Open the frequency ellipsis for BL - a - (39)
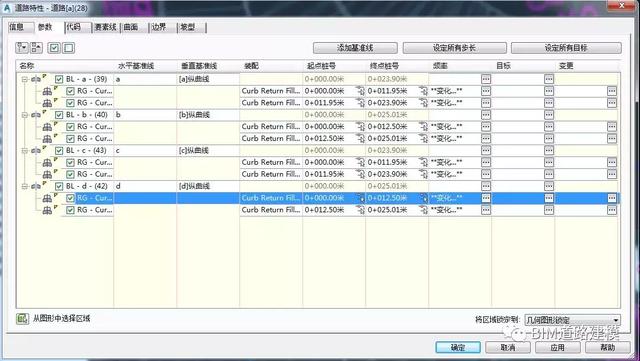Viewport: 640px width, 361px height. pyautogui.click(x=486, y=79)
